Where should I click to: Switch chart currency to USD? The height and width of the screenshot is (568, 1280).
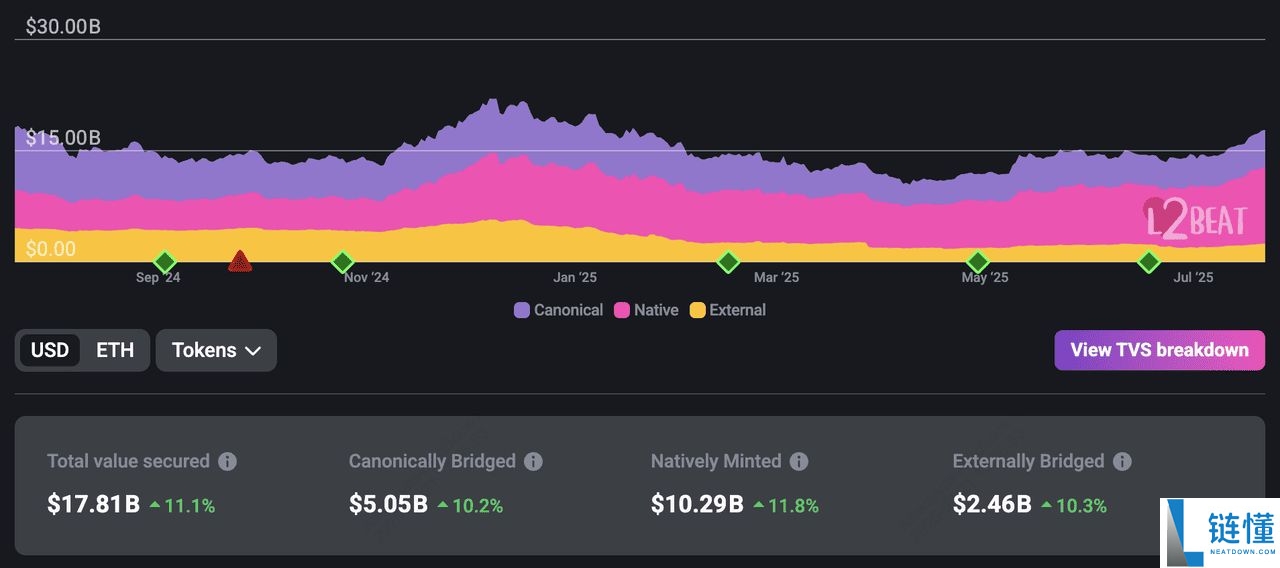50,350
